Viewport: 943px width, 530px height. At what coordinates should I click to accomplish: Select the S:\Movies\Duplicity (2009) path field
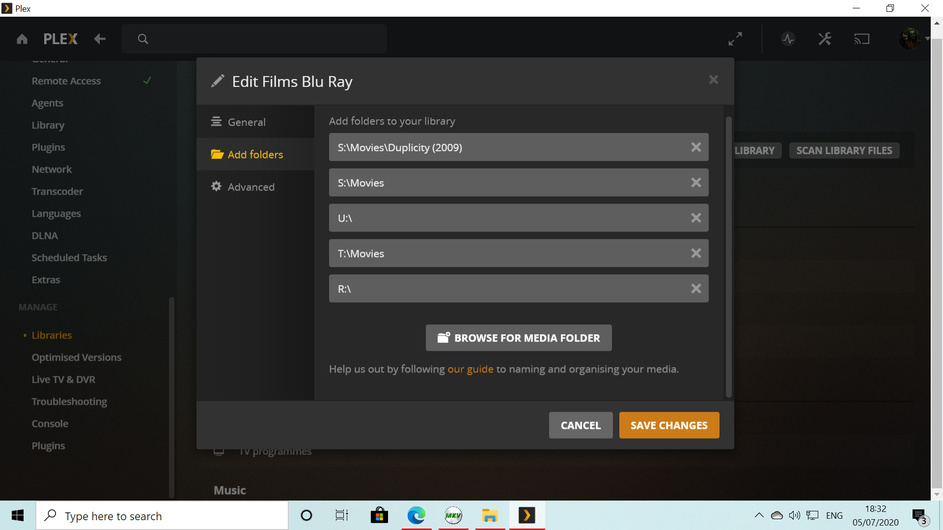point(518,147)
